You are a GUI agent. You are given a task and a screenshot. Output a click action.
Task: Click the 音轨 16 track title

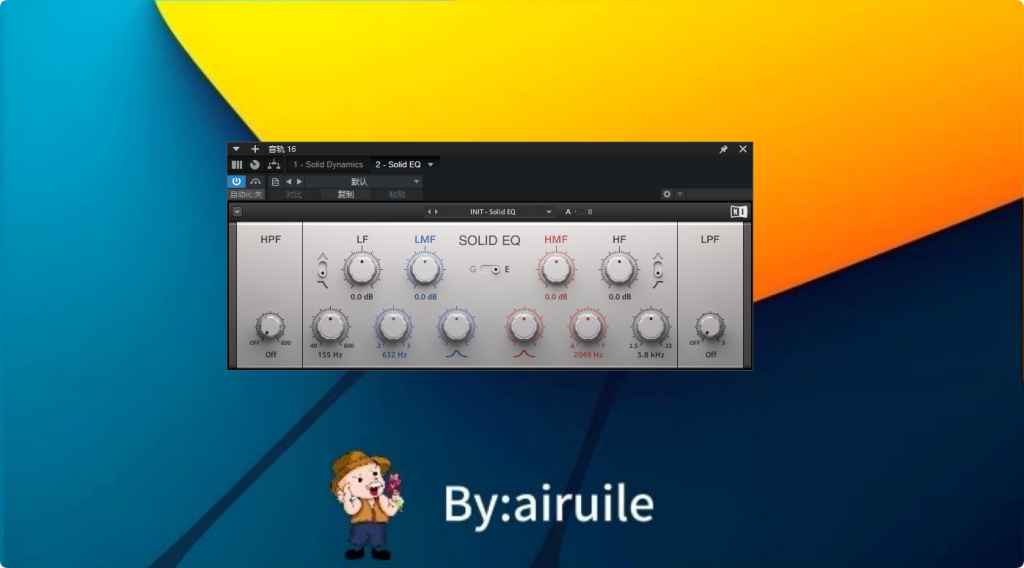point(282,149)
